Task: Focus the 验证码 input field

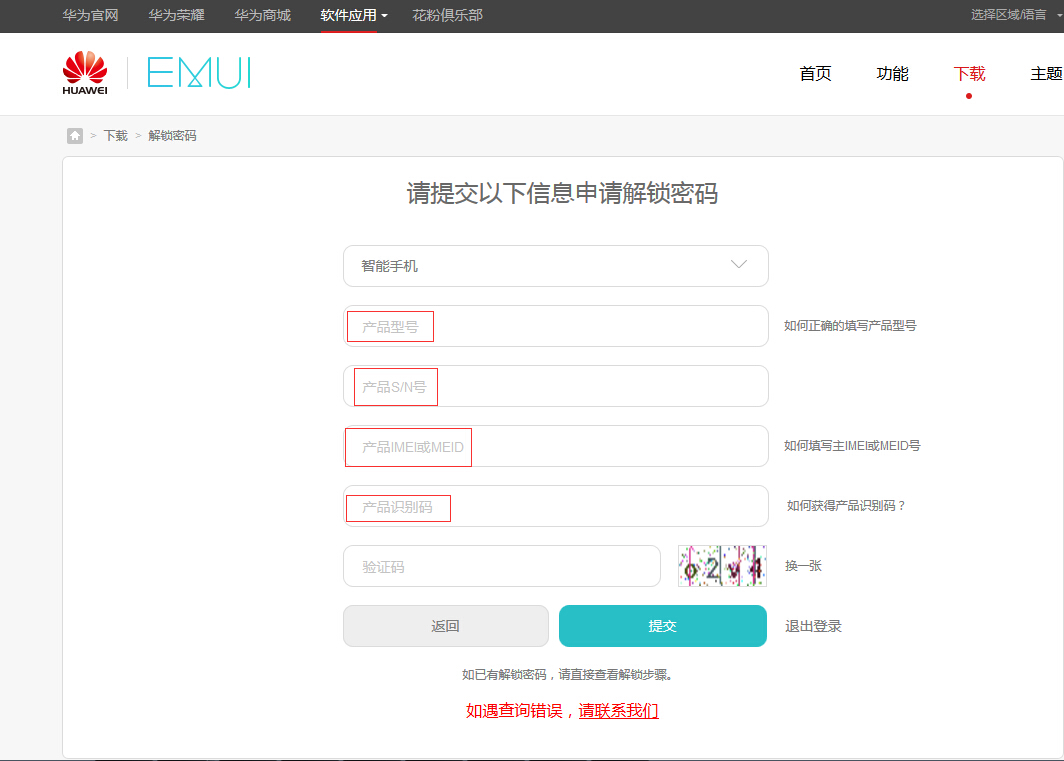Action: pos(502,566)
